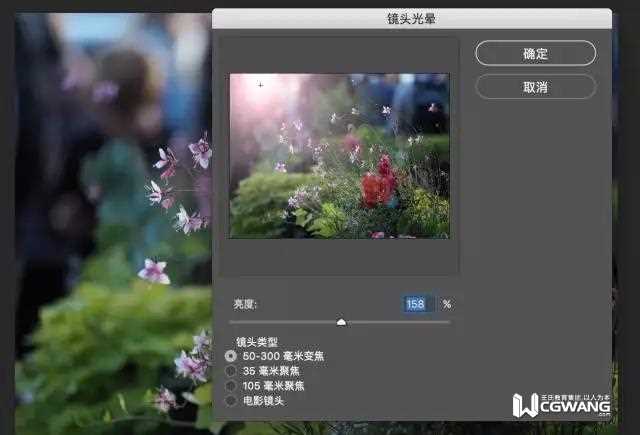Click the 亮度 brightness slider handle
Image resolution: width=640 pixels, height=435 pixels.
pyautogui.click(x=341, y=322)
